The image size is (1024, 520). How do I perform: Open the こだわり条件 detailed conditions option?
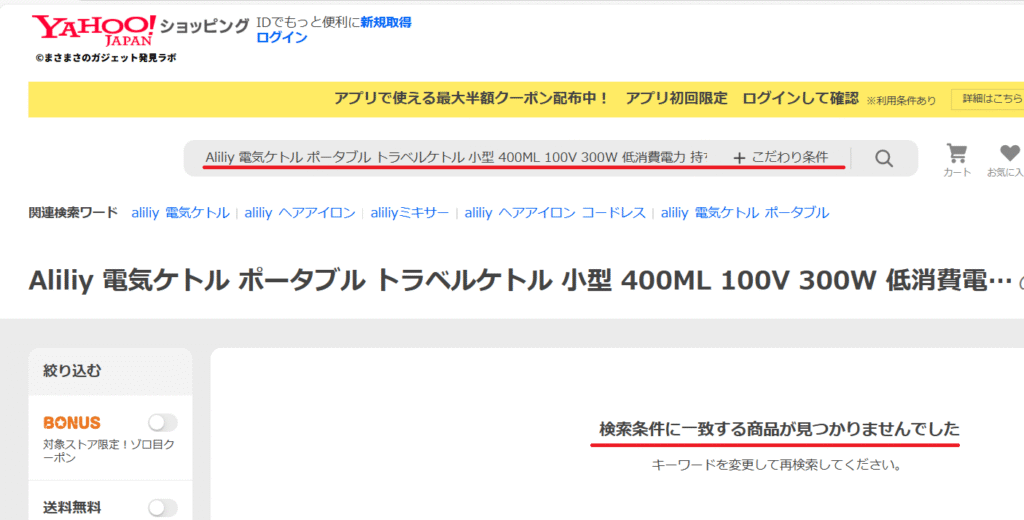(x=781, y=157)
